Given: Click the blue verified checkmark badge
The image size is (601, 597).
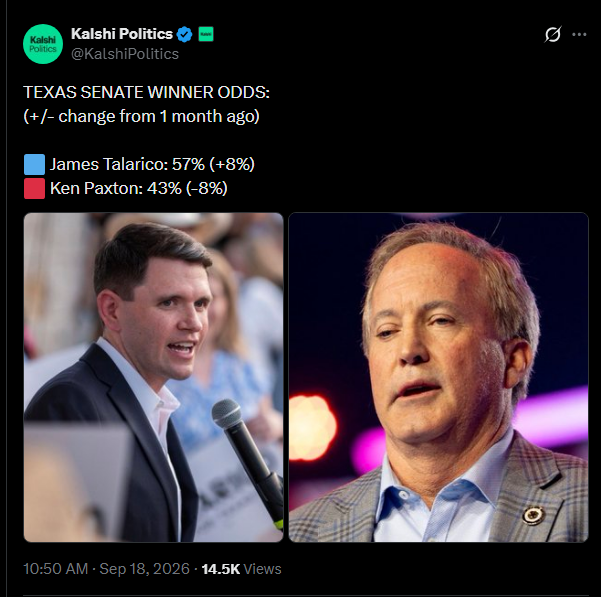Looking at the screenshot, I should pos(184,34).
